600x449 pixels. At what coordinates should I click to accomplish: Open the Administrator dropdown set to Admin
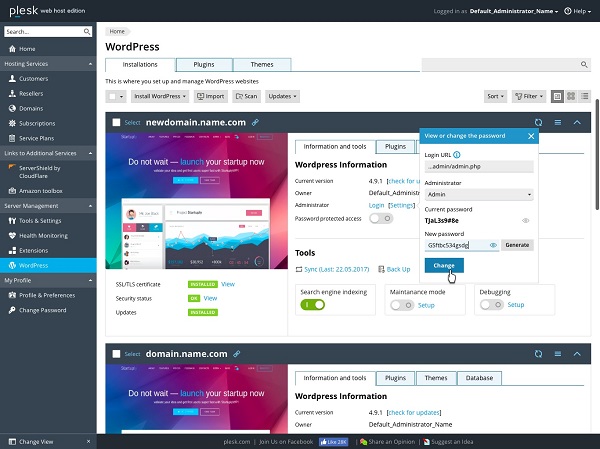point(479,195)
